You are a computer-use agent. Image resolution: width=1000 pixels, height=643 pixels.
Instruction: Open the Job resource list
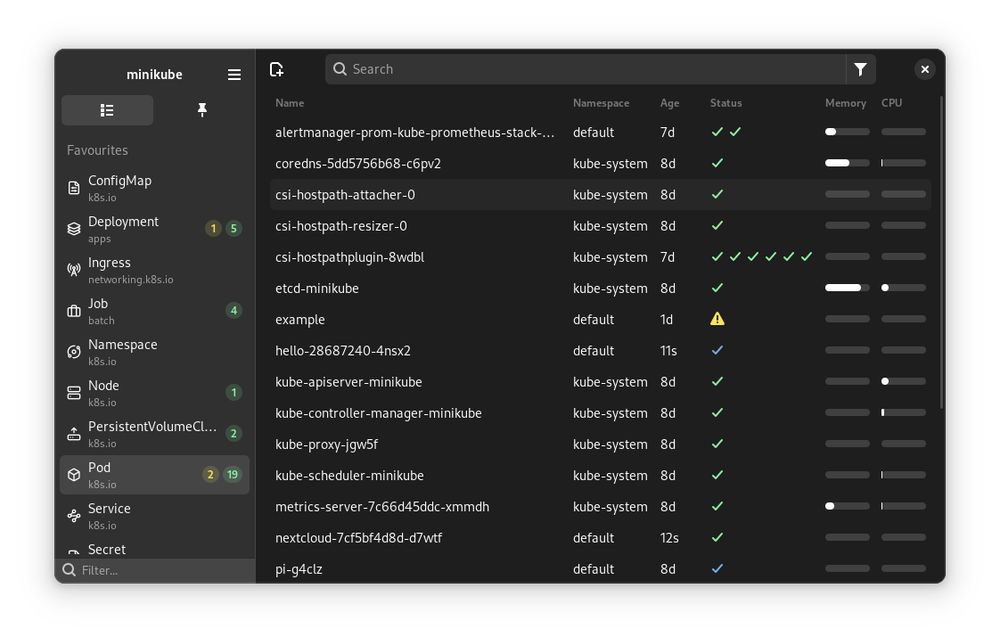point(154,311)
